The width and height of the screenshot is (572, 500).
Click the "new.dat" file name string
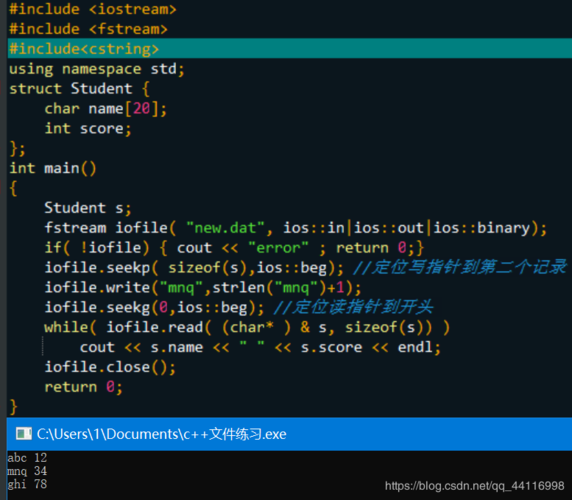[225, 228]
